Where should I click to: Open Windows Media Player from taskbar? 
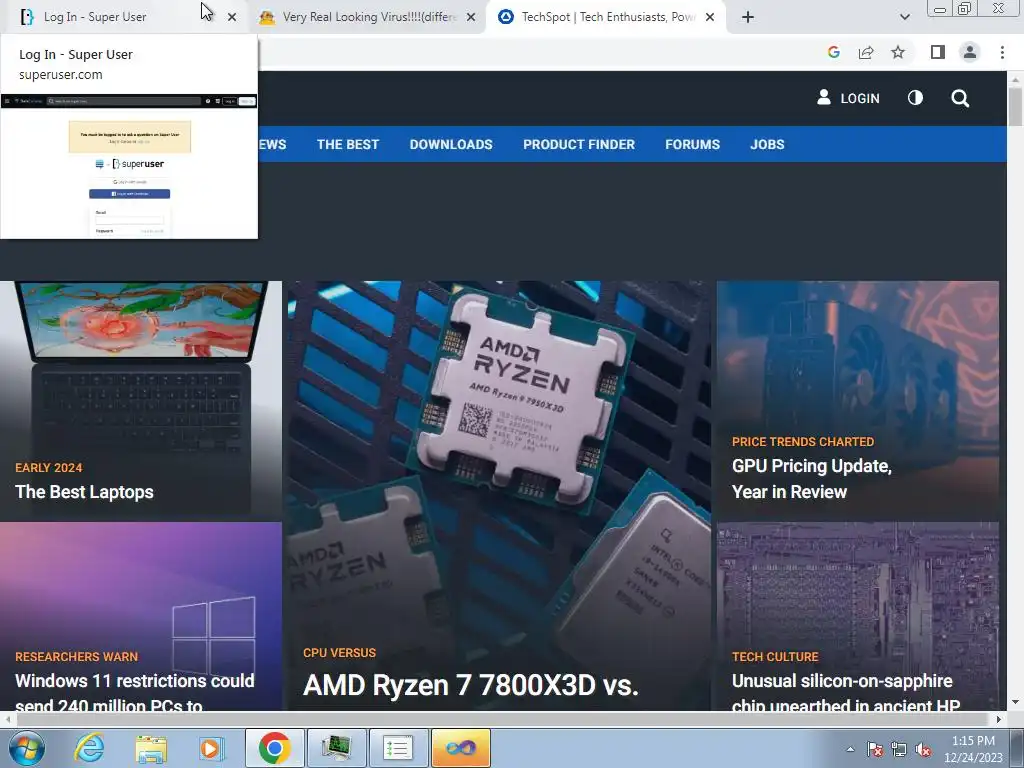211,748
